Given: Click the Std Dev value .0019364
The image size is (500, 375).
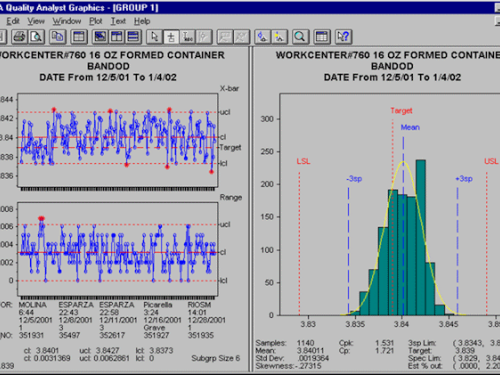Looking at the screenshot, I should [313, 358].
